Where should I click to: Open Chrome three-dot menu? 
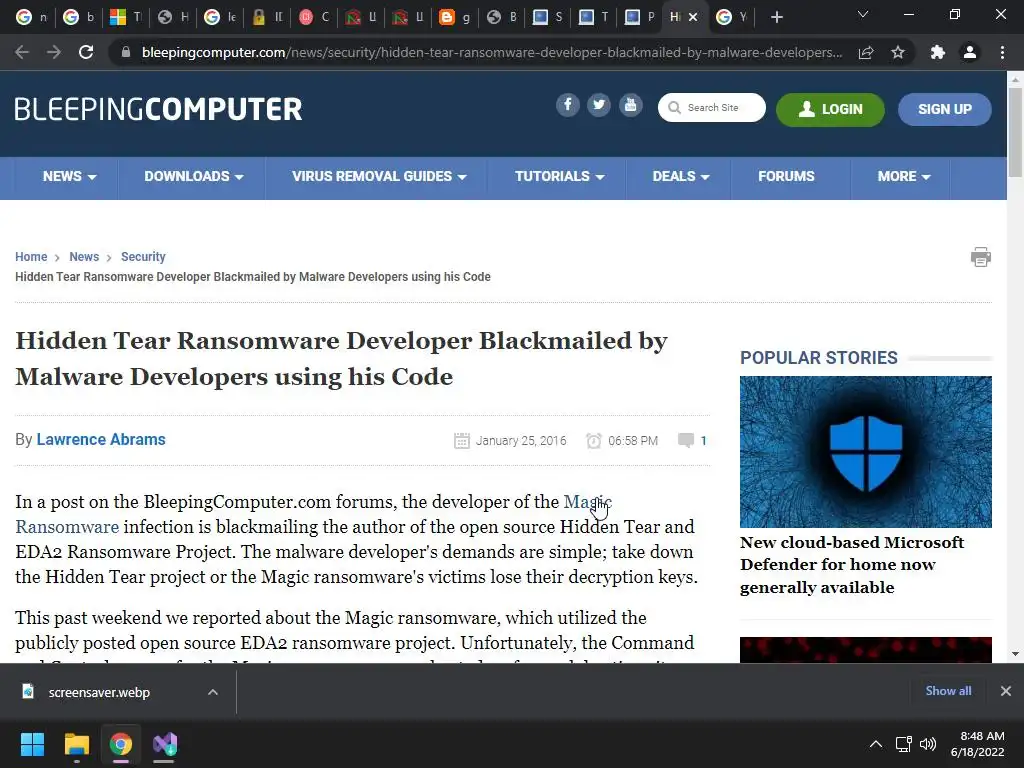tap(1002, 52)
